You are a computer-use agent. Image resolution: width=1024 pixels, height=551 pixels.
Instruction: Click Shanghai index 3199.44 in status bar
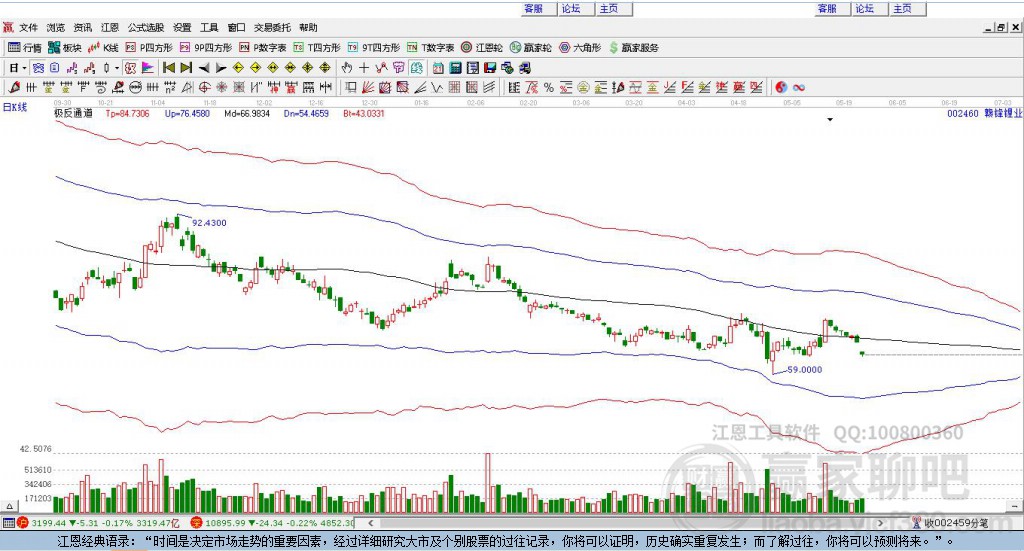coord(48,523)
